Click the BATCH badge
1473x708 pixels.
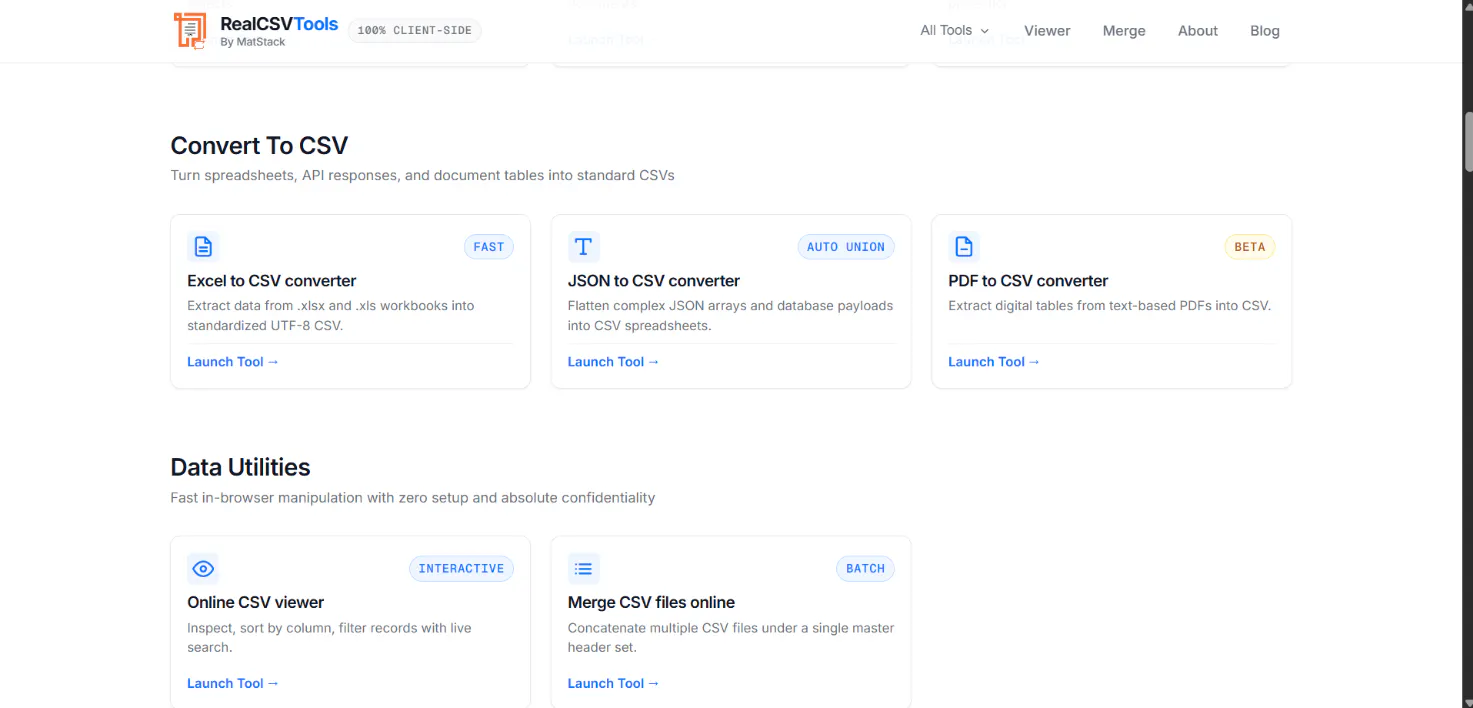[x=865, y=569]
